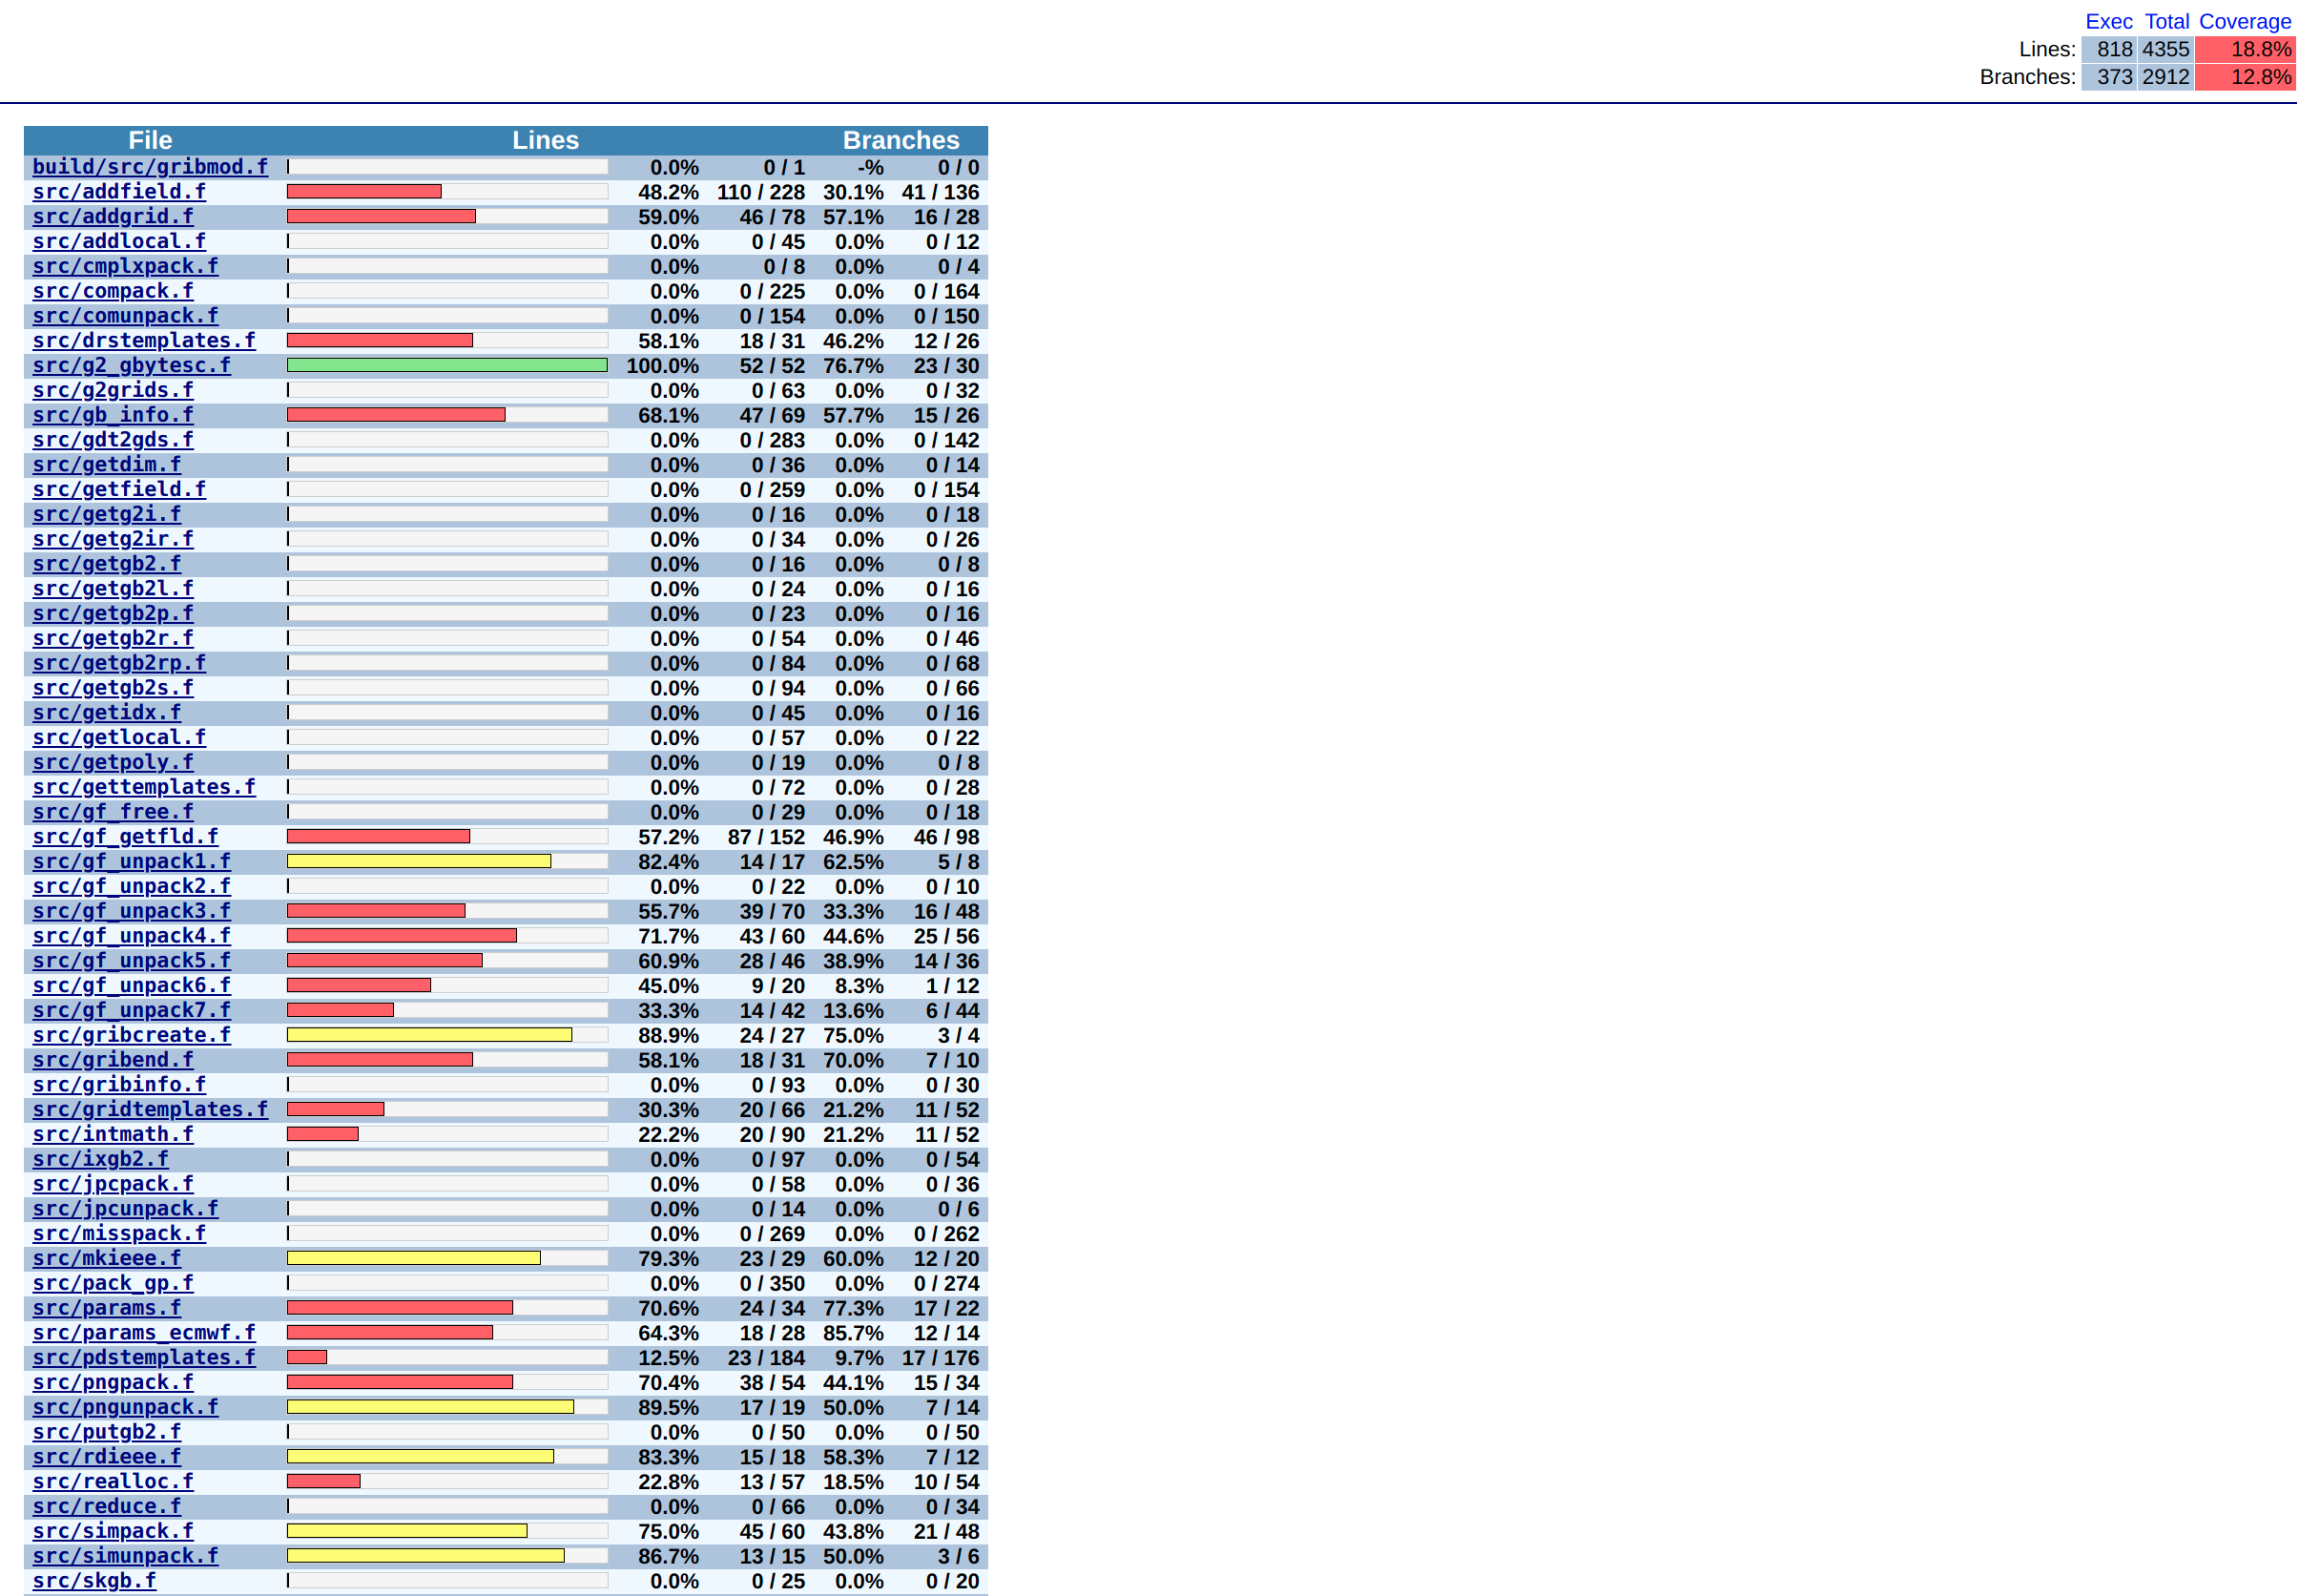2299x1596 pixels.
Task: Click the green g2_gbytesc.f coverage bar
Action: coord(447,366)
